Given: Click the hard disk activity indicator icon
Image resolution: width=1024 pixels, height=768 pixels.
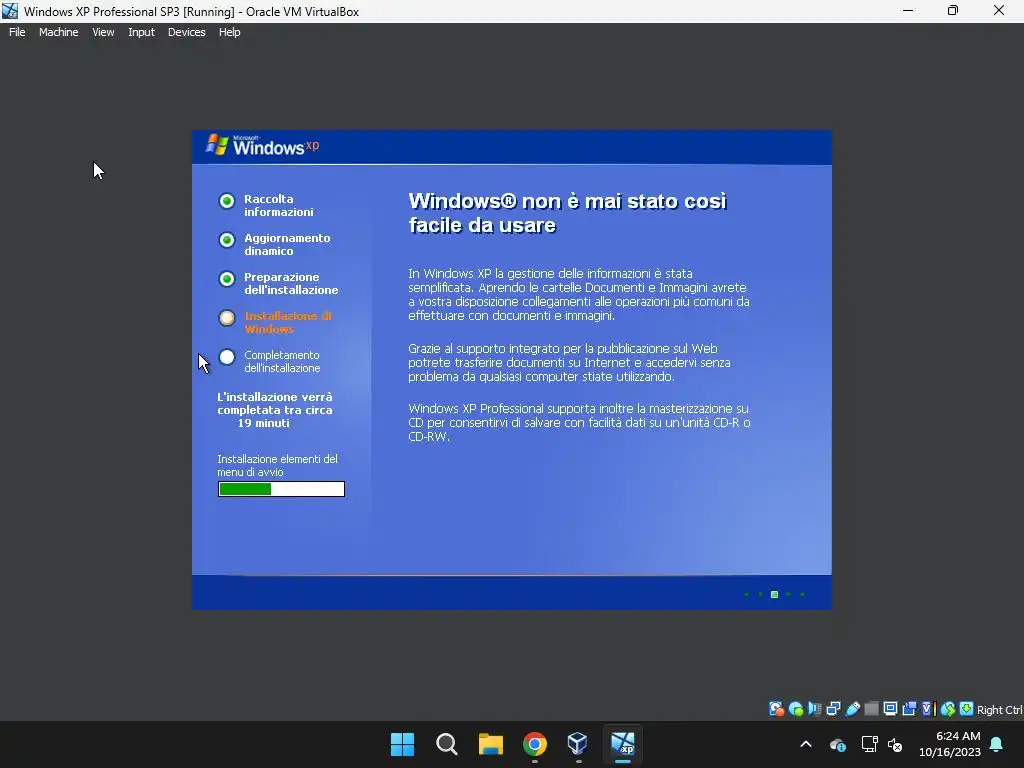Looking at the screenshot, I should coord(776,709).
